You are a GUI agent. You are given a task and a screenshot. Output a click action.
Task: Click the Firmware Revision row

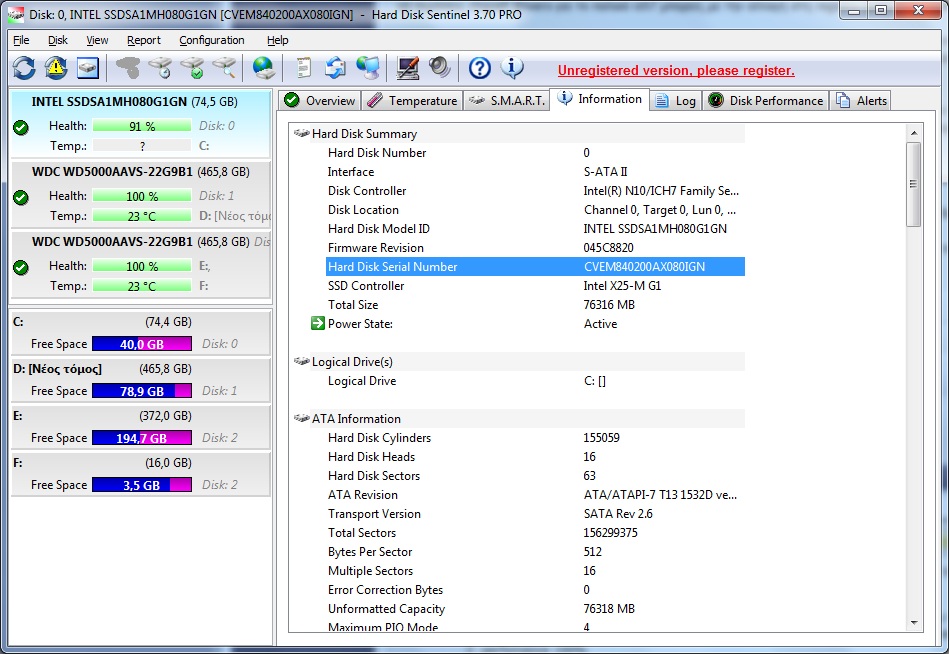click(535, 247)
